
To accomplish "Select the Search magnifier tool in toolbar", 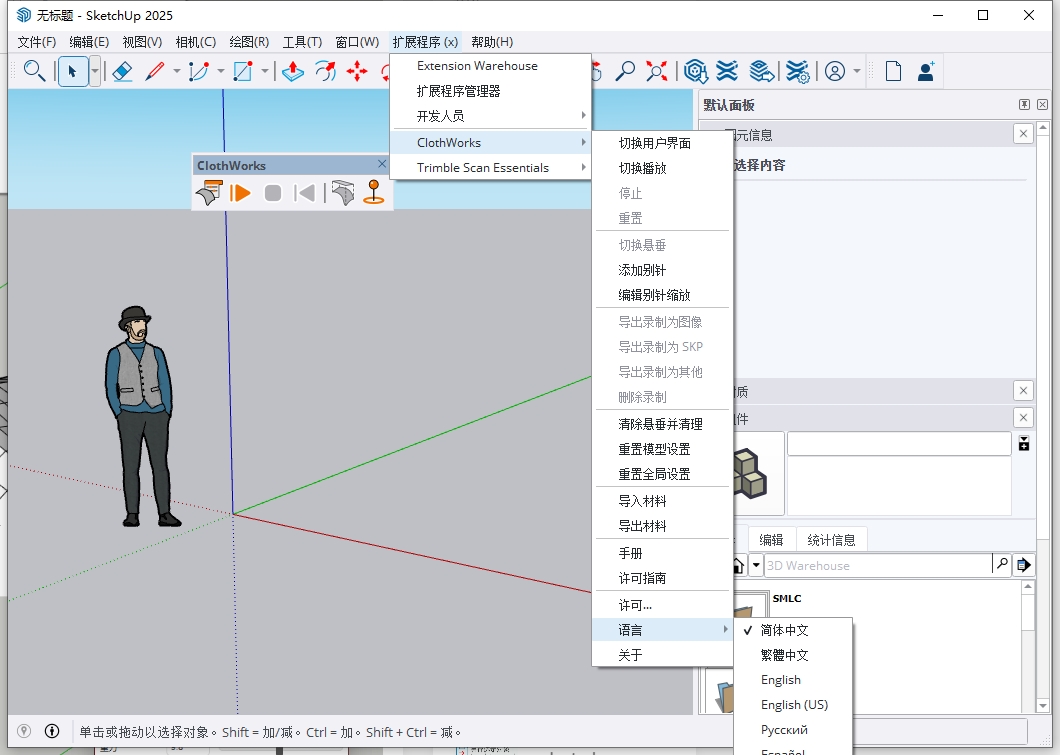I will point(34,71).
